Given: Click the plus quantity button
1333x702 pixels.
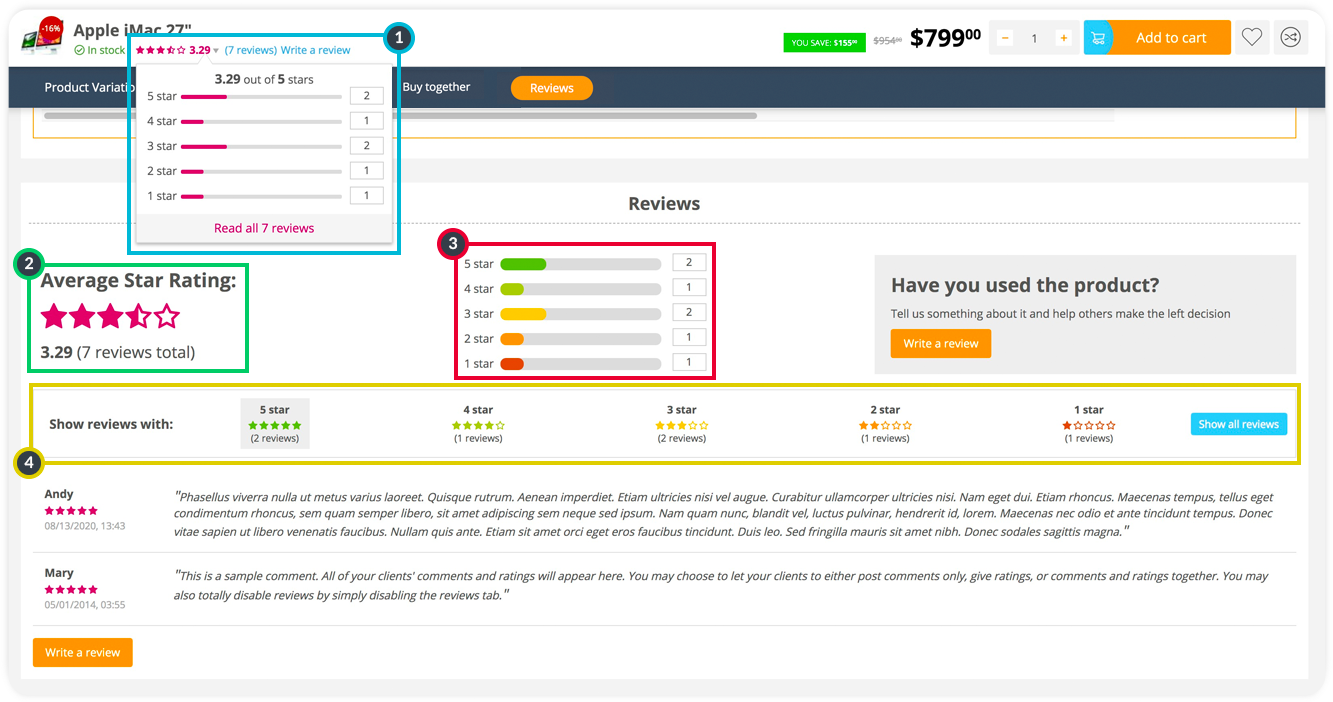Looking at the screenshot, I should pos(1063,38).
